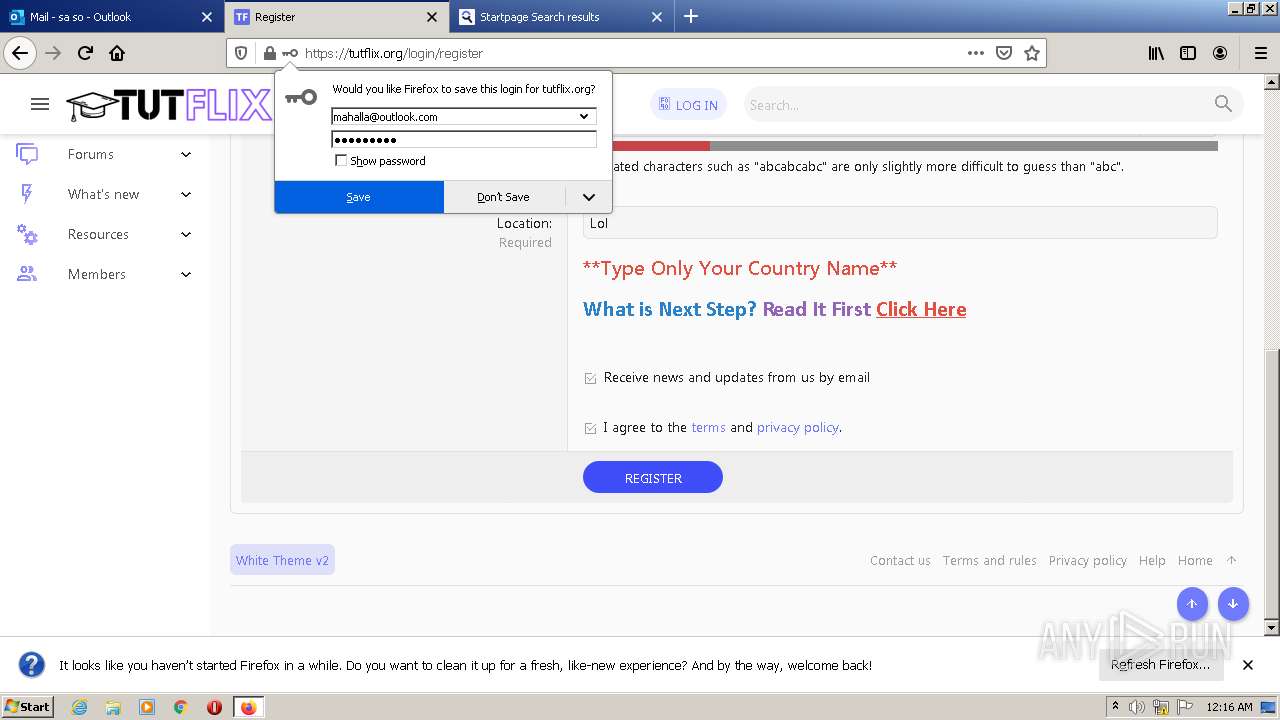Viewport: 1280px width, 720px height.
Task: Open the Help footer link
Action: point(1152,560)
